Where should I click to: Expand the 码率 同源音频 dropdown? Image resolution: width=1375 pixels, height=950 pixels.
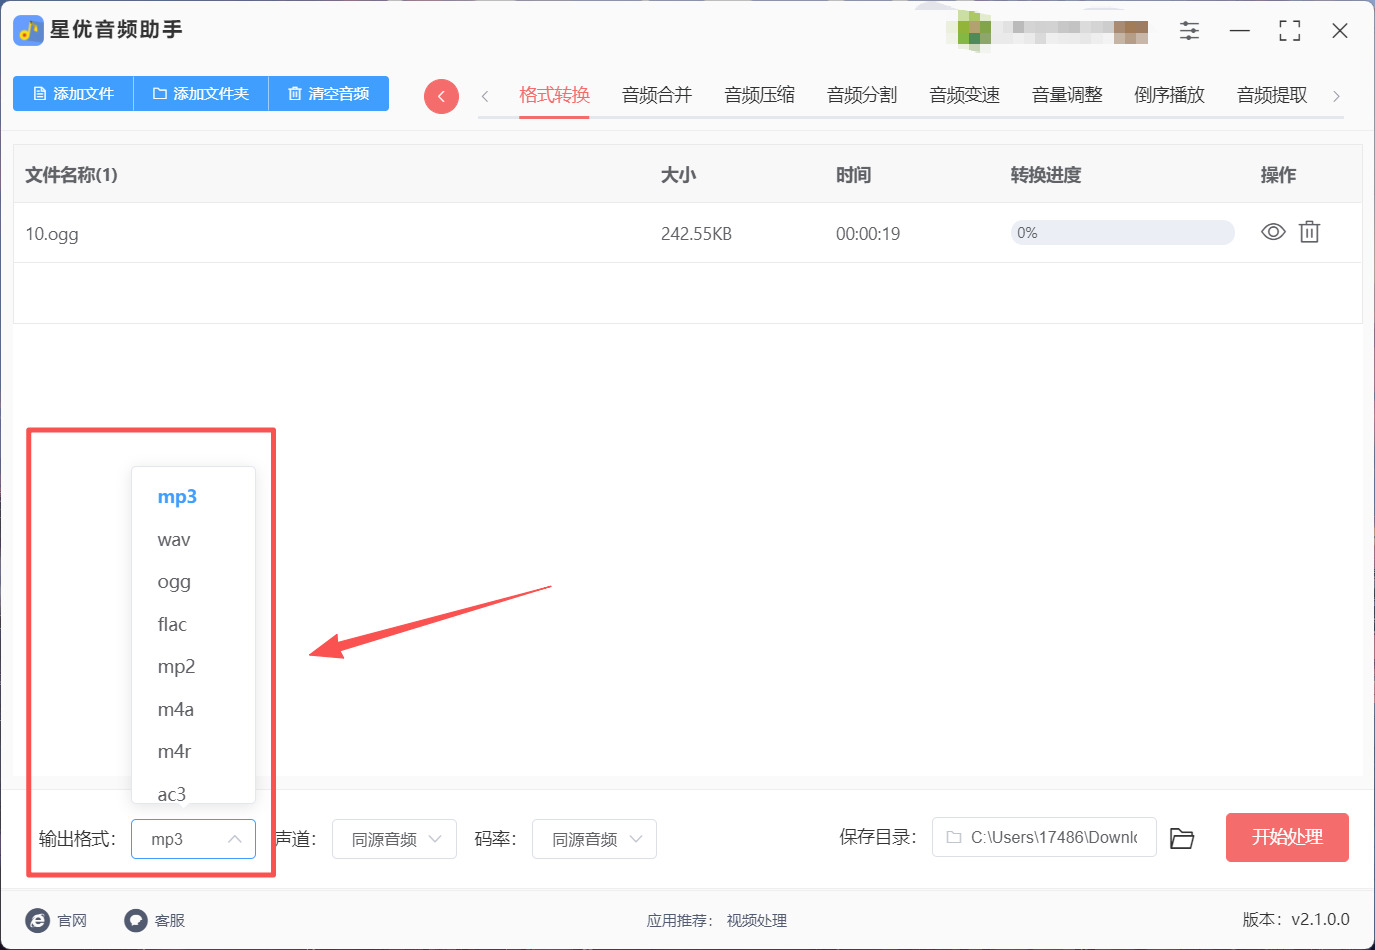594,839
